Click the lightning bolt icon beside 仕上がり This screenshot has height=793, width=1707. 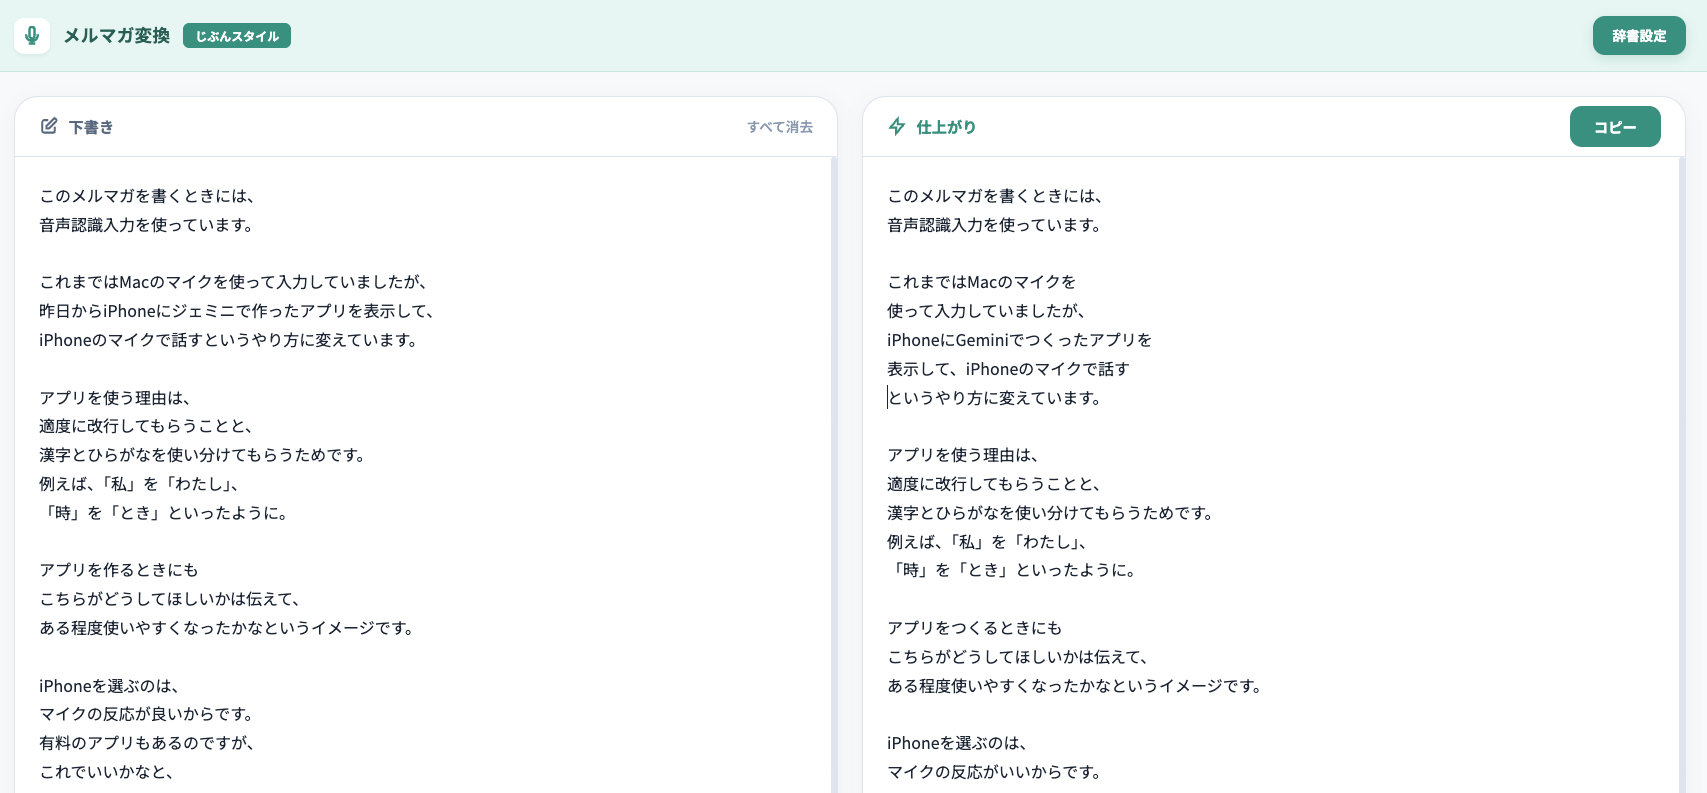point(897,126)
